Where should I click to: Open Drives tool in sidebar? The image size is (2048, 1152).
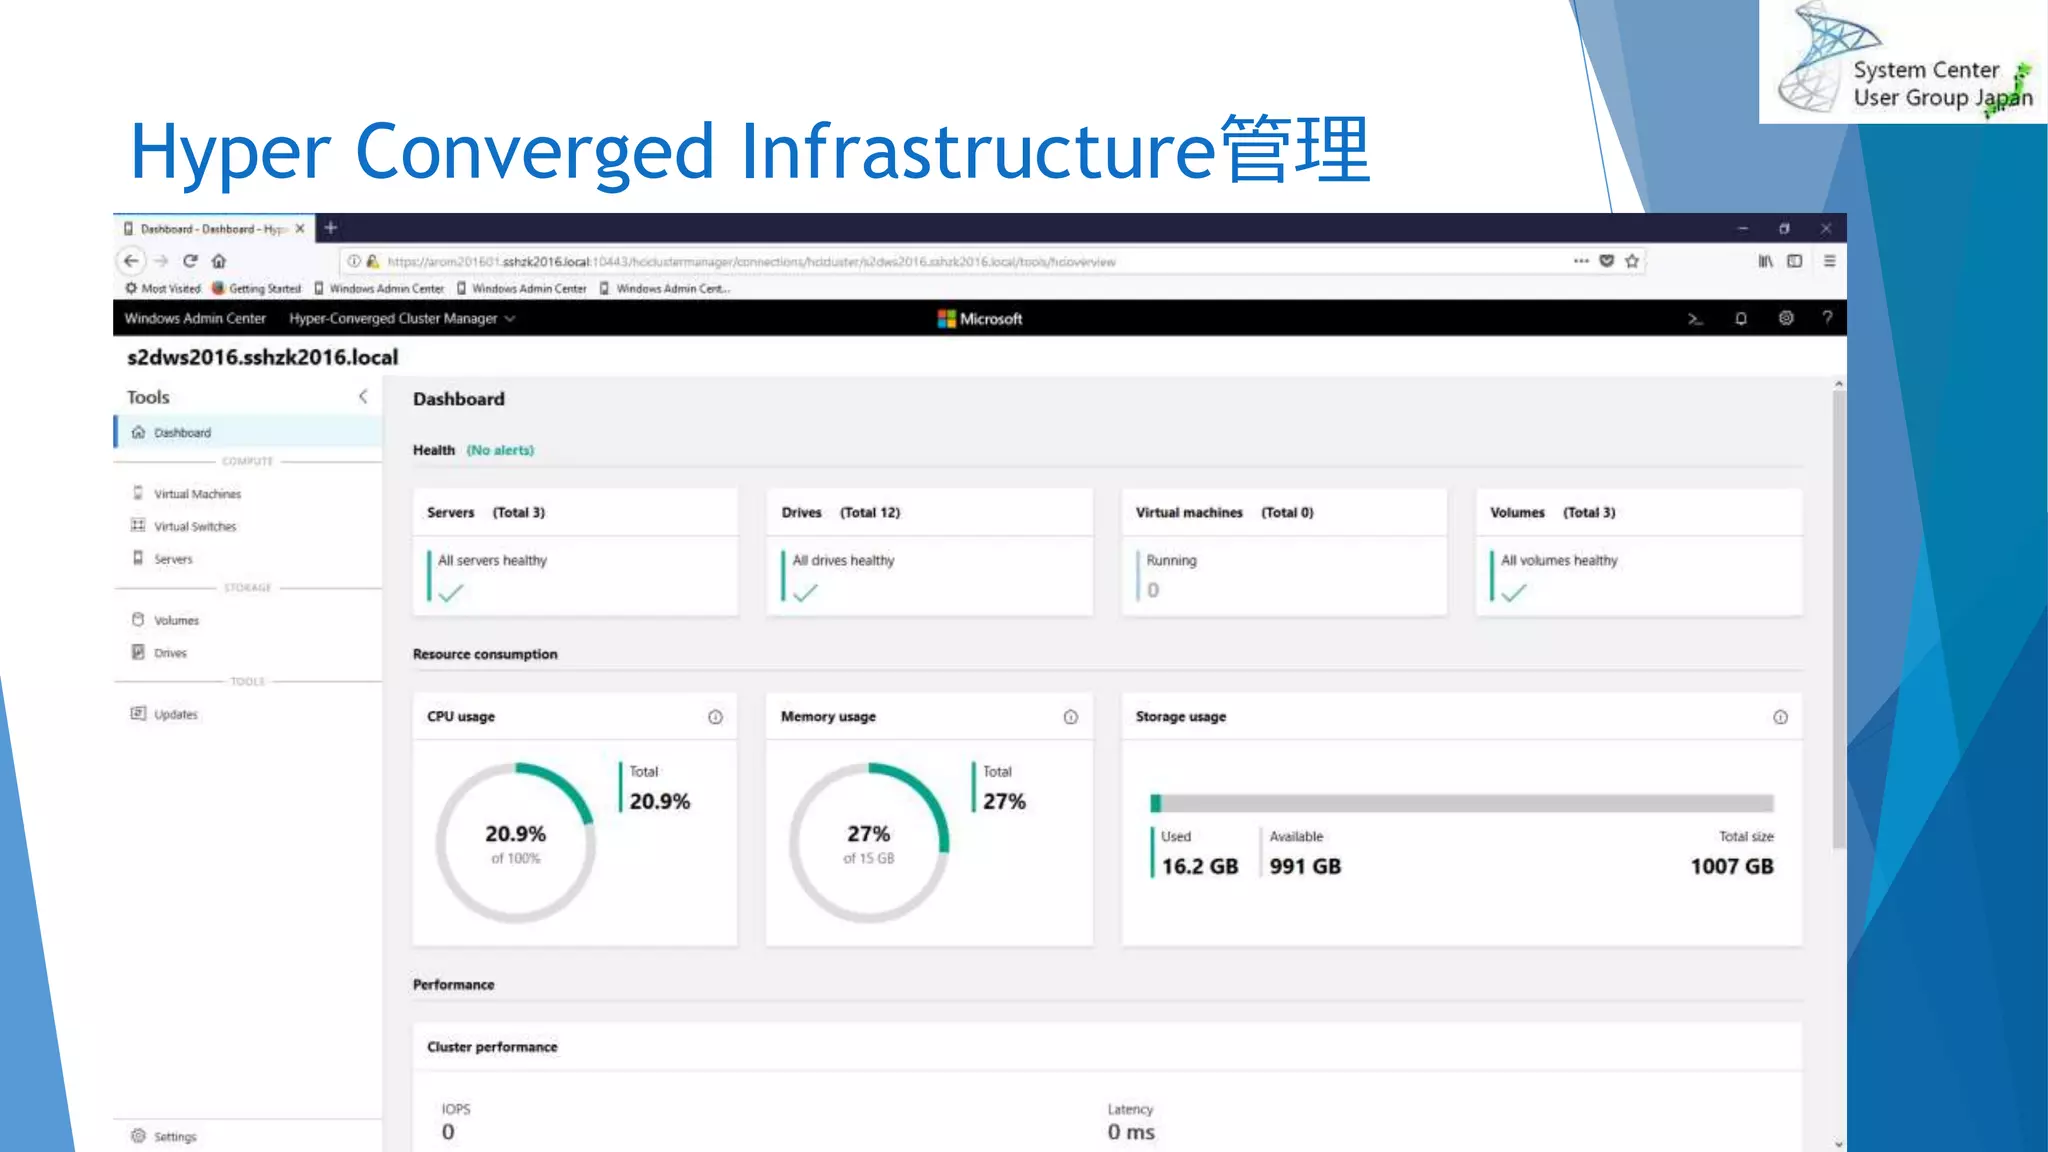pos(249,653)
